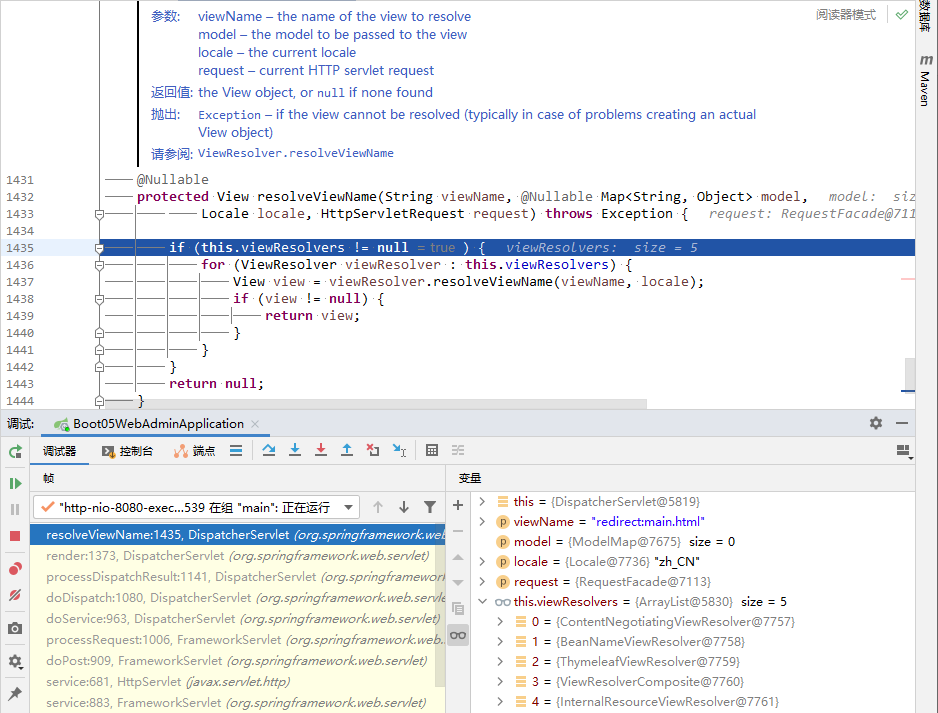
Task: Open debugger settings gear on left strip
Action: click(16, 661)
